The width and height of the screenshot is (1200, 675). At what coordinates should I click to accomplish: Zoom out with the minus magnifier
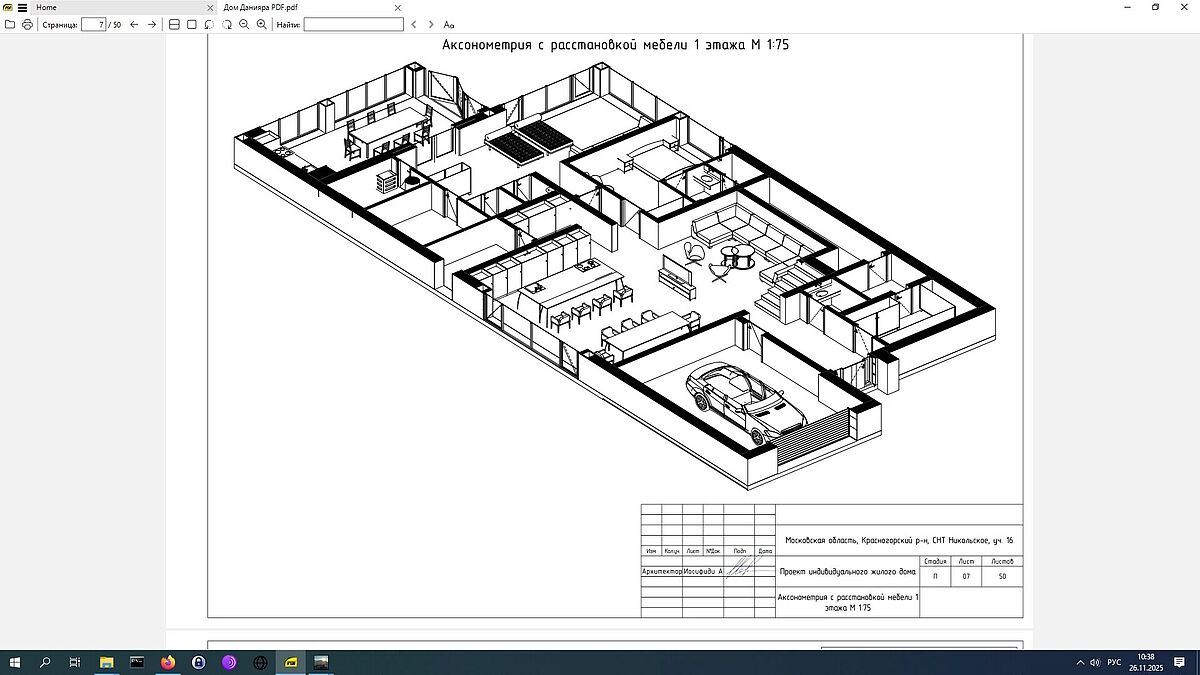click(244, 24)
